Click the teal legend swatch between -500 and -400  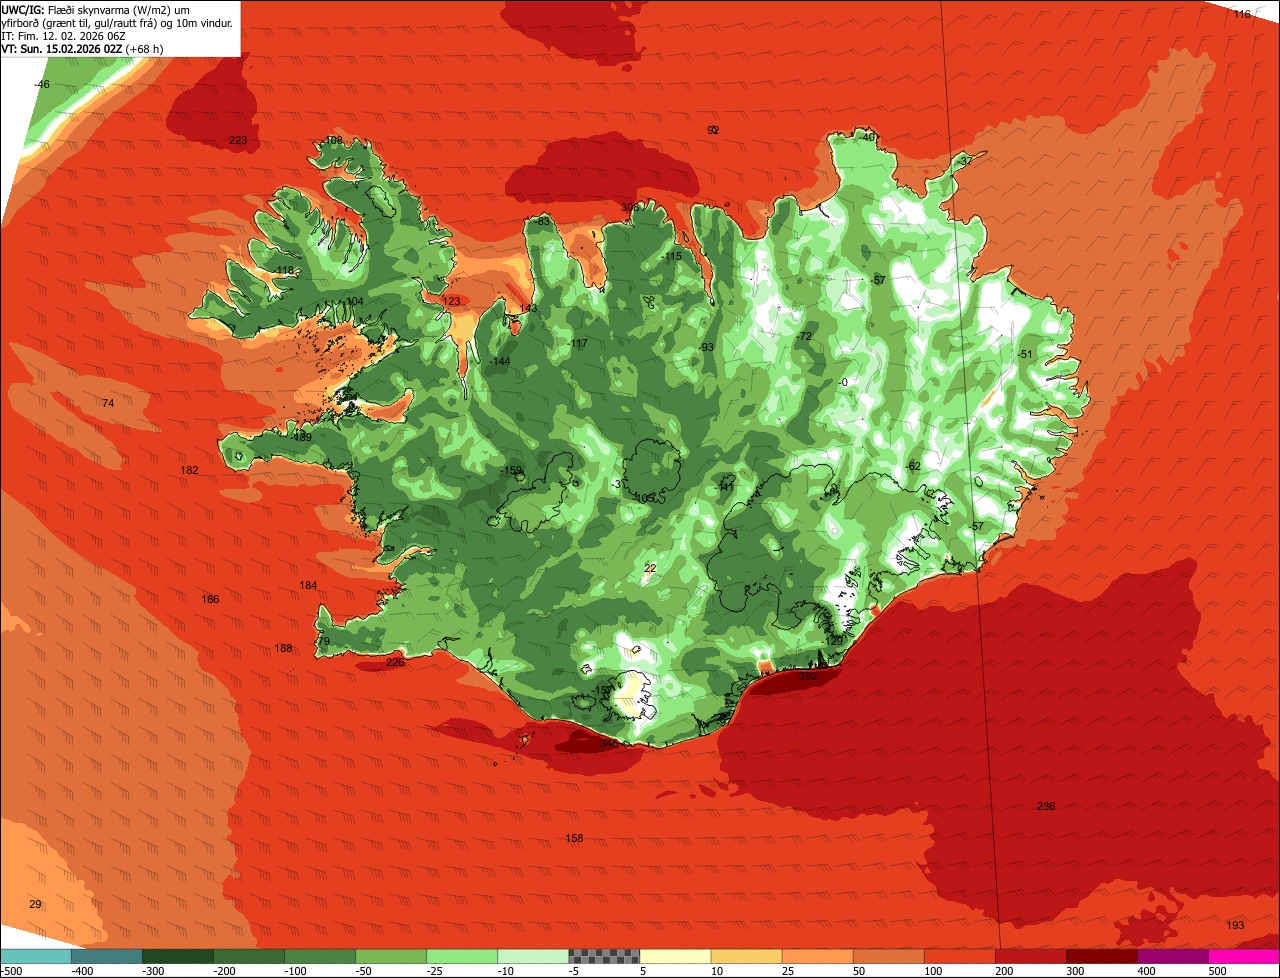tap(36, 956)
